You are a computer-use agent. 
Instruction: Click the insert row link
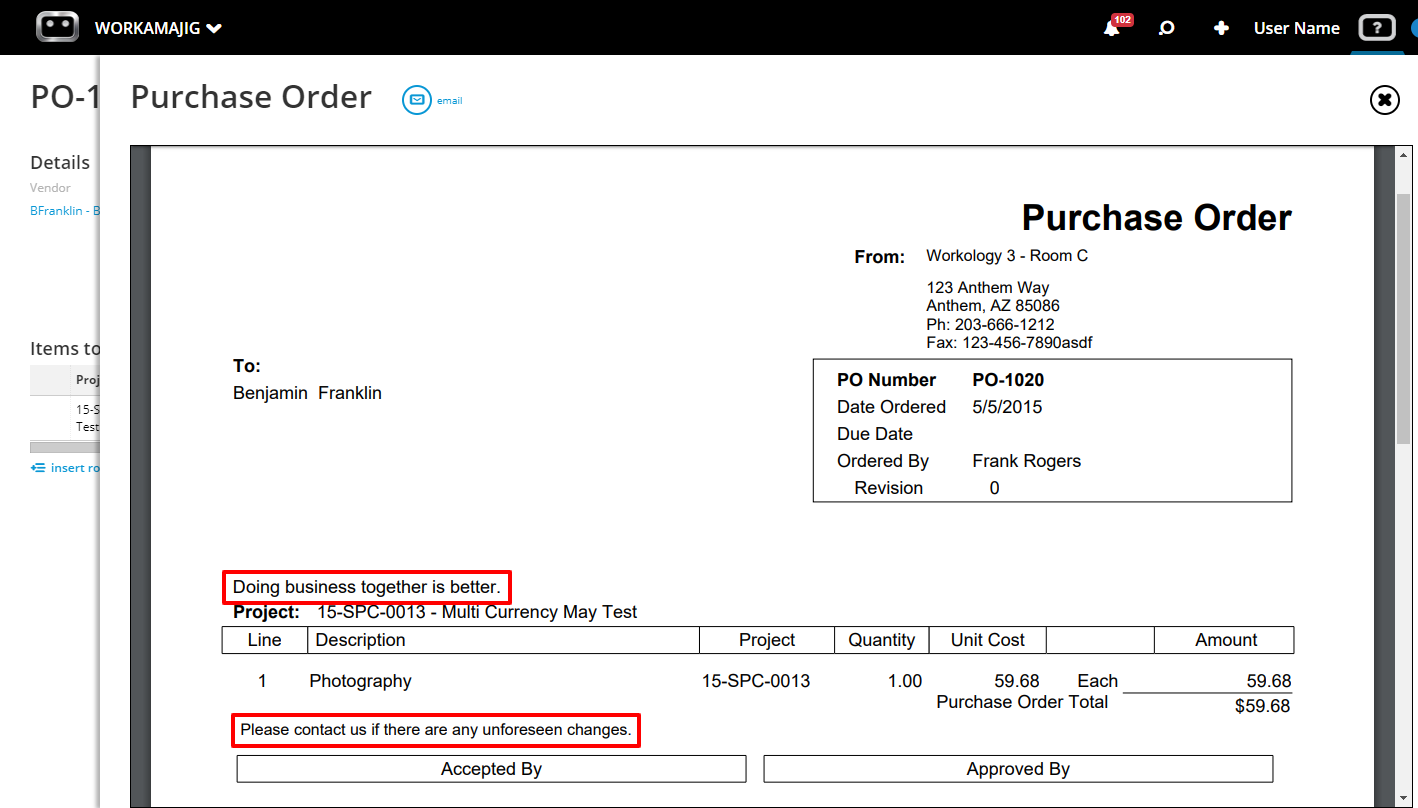[x=65, y=468]
